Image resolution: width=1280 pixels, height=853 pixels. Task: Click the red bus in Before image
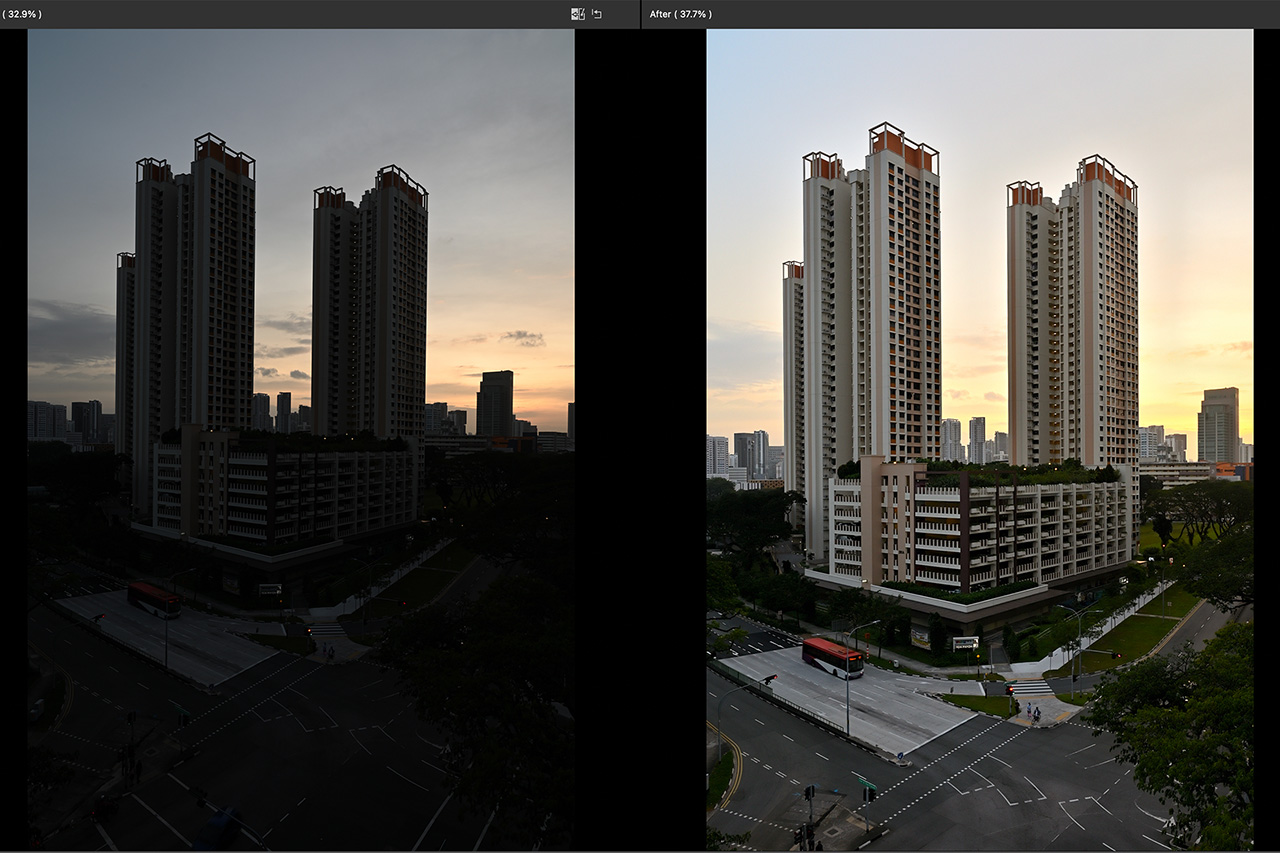153,599
